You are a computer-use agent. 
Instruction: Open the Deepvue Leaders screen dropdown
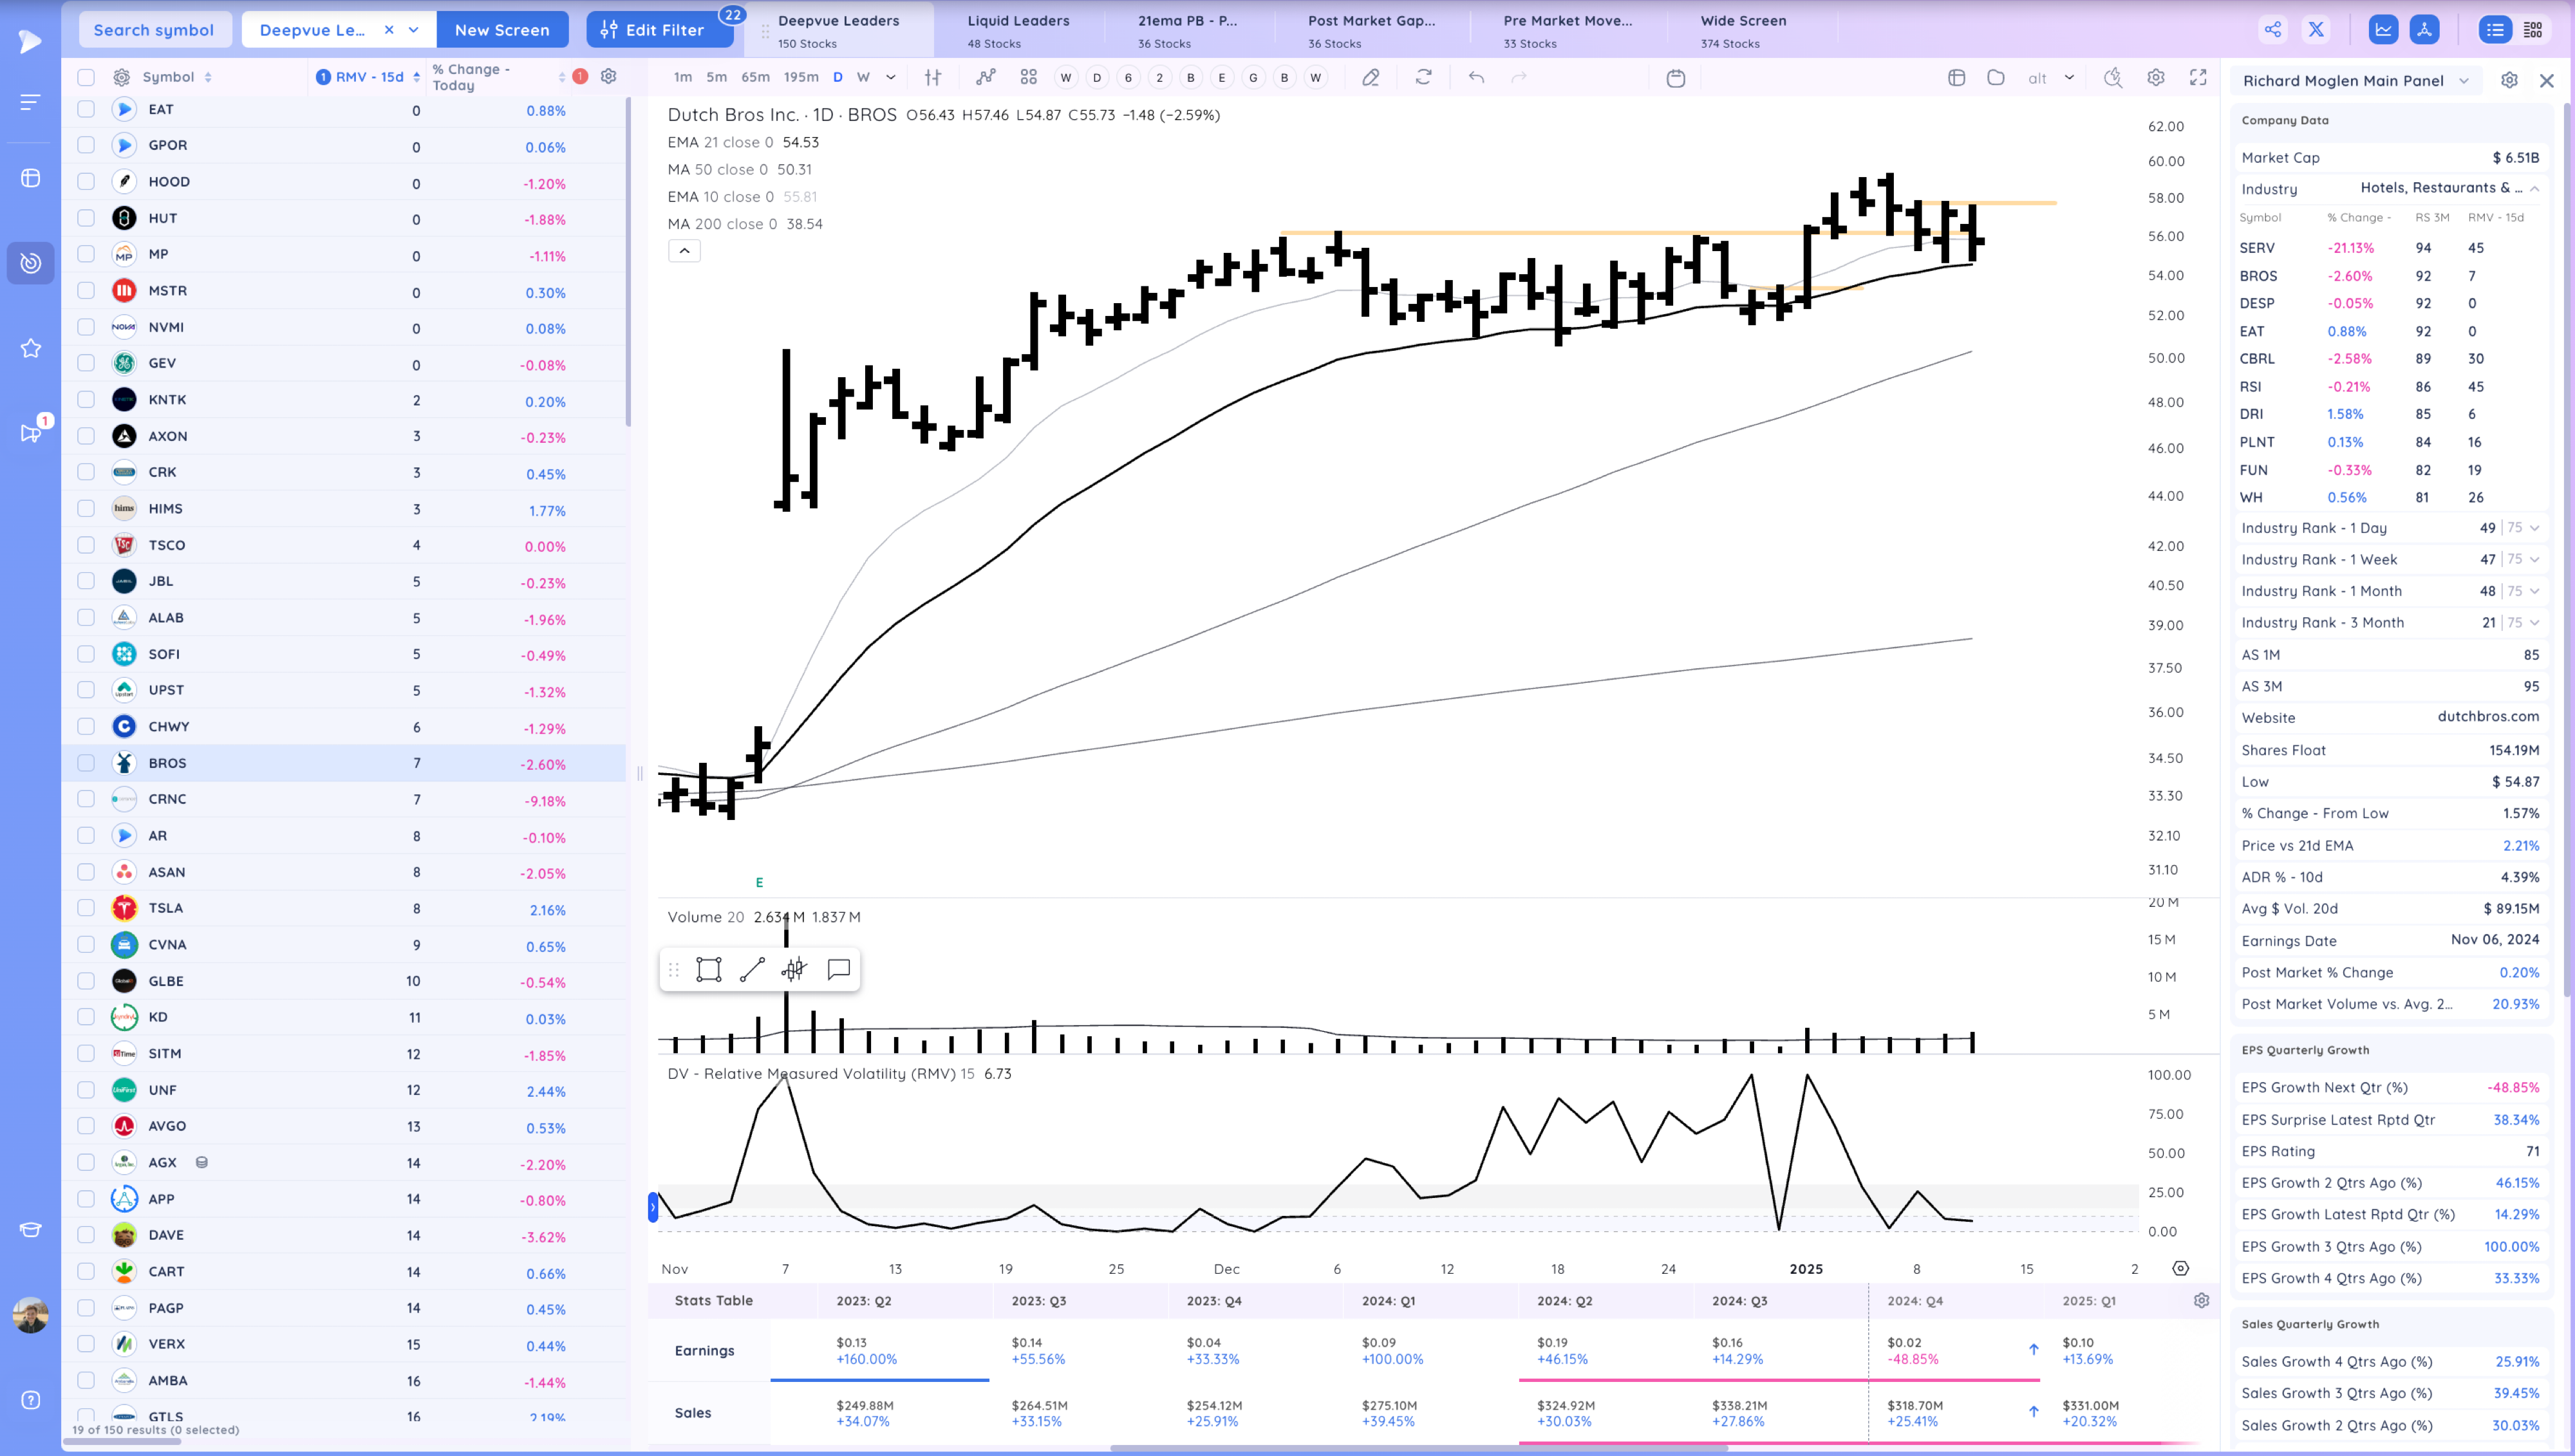tap(413, 30)
